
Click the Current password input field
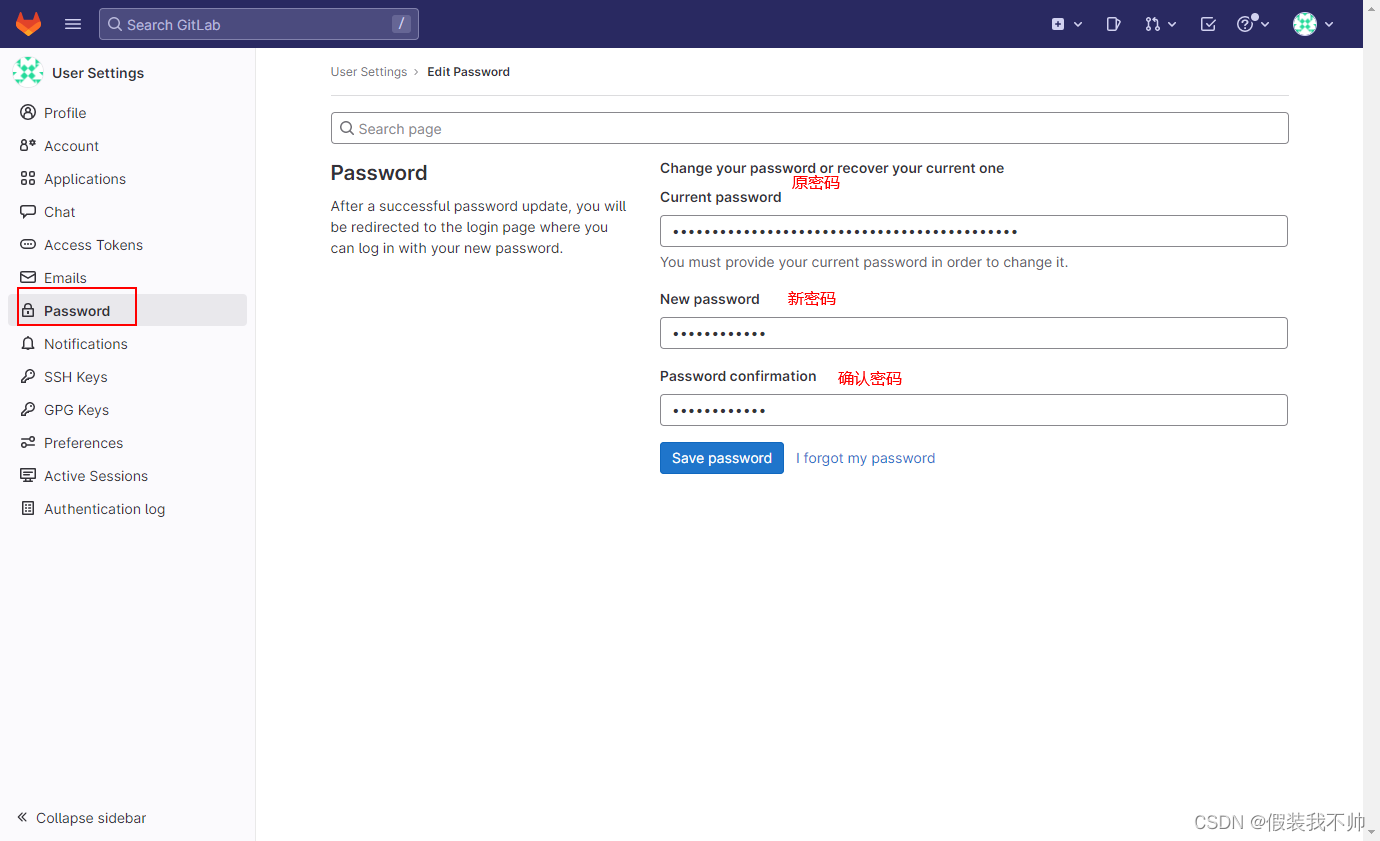[974, 231]
